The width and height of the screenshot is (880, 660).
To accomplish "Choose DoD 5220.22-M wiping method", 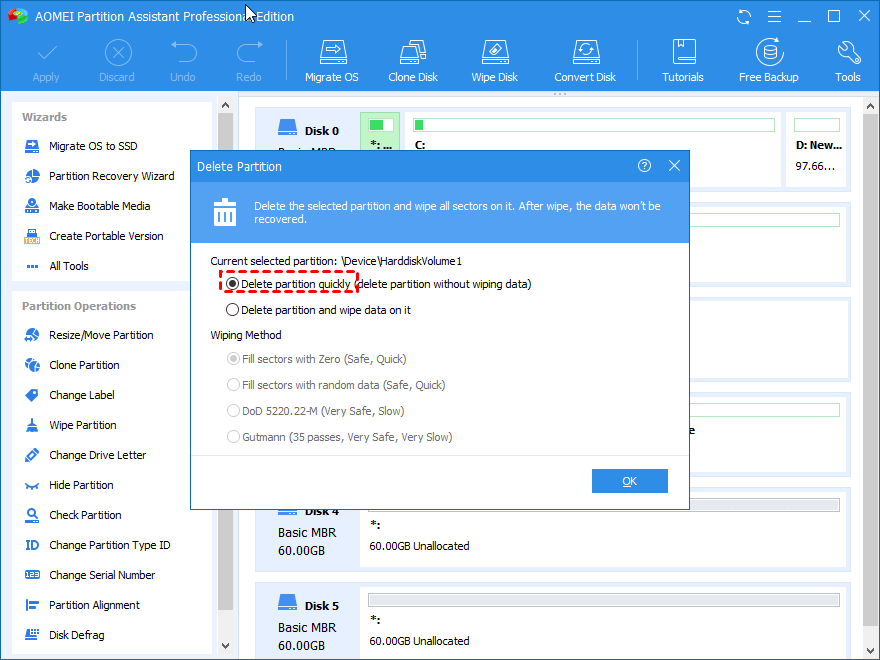I will point(233,411).
